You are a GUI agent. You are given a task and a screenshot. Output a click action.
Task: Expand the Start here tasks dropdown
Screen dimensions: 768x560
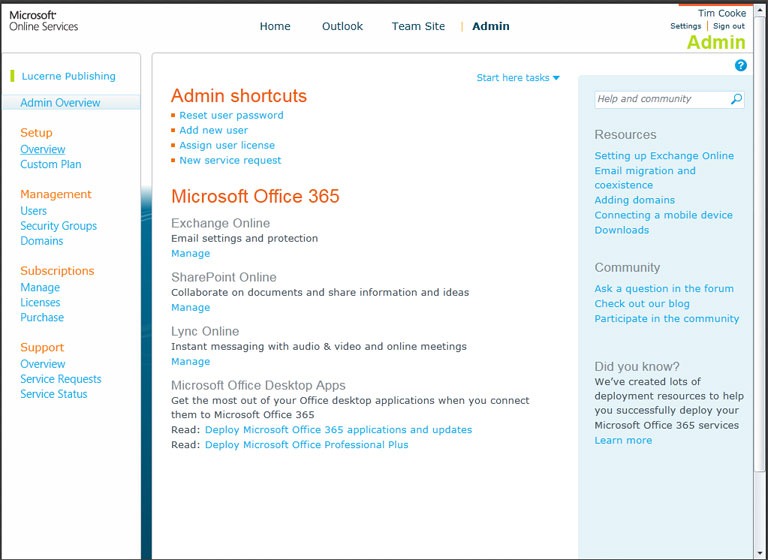(518, 78)
